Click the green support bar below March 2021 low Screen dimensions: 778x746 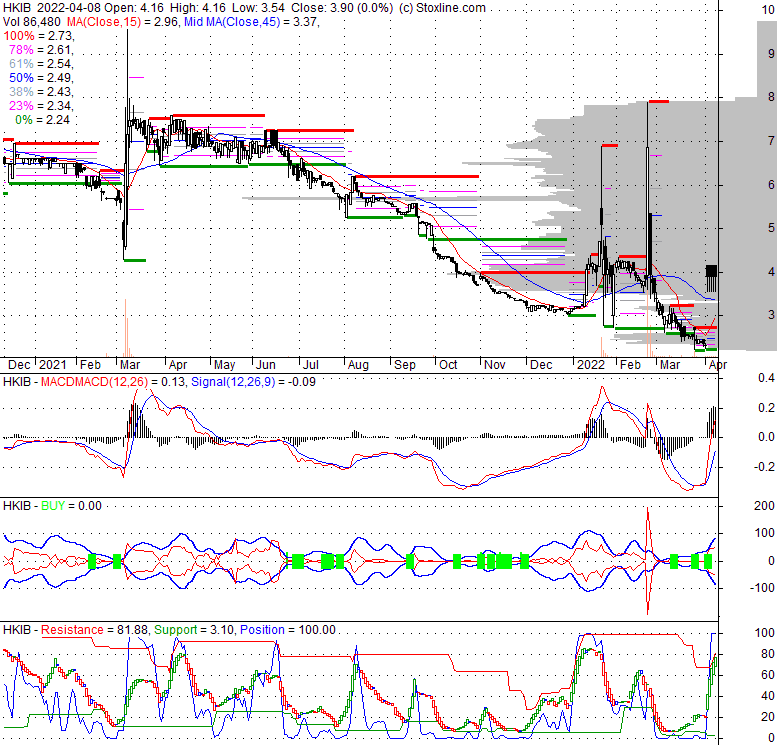point(134,260)
